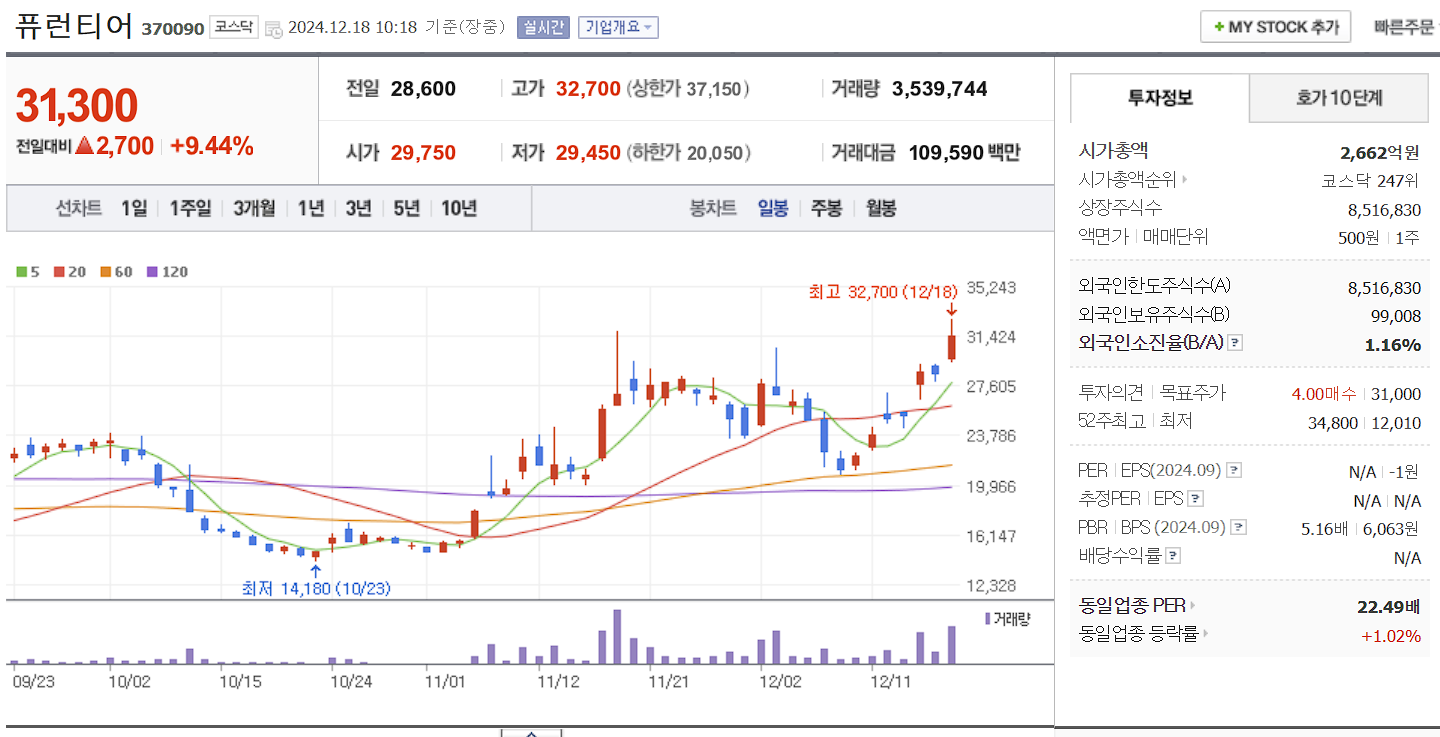Open the 추정PER EPS help tooltip
Screen dimensions: 1440x737
[x=1195, y=498]
